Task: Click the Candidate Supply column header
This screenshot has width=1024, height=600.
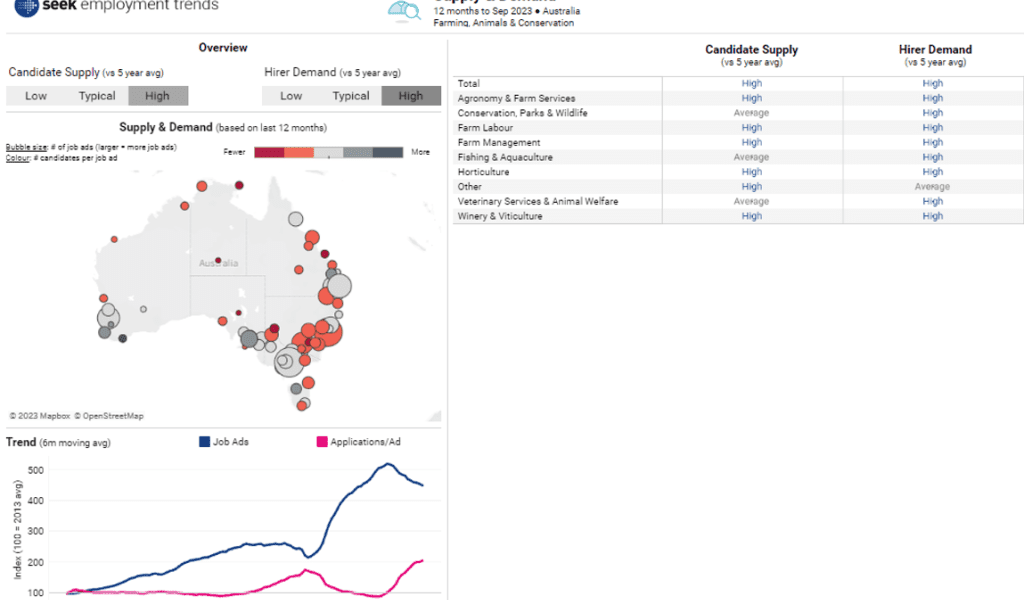Action: click(752, 55)
